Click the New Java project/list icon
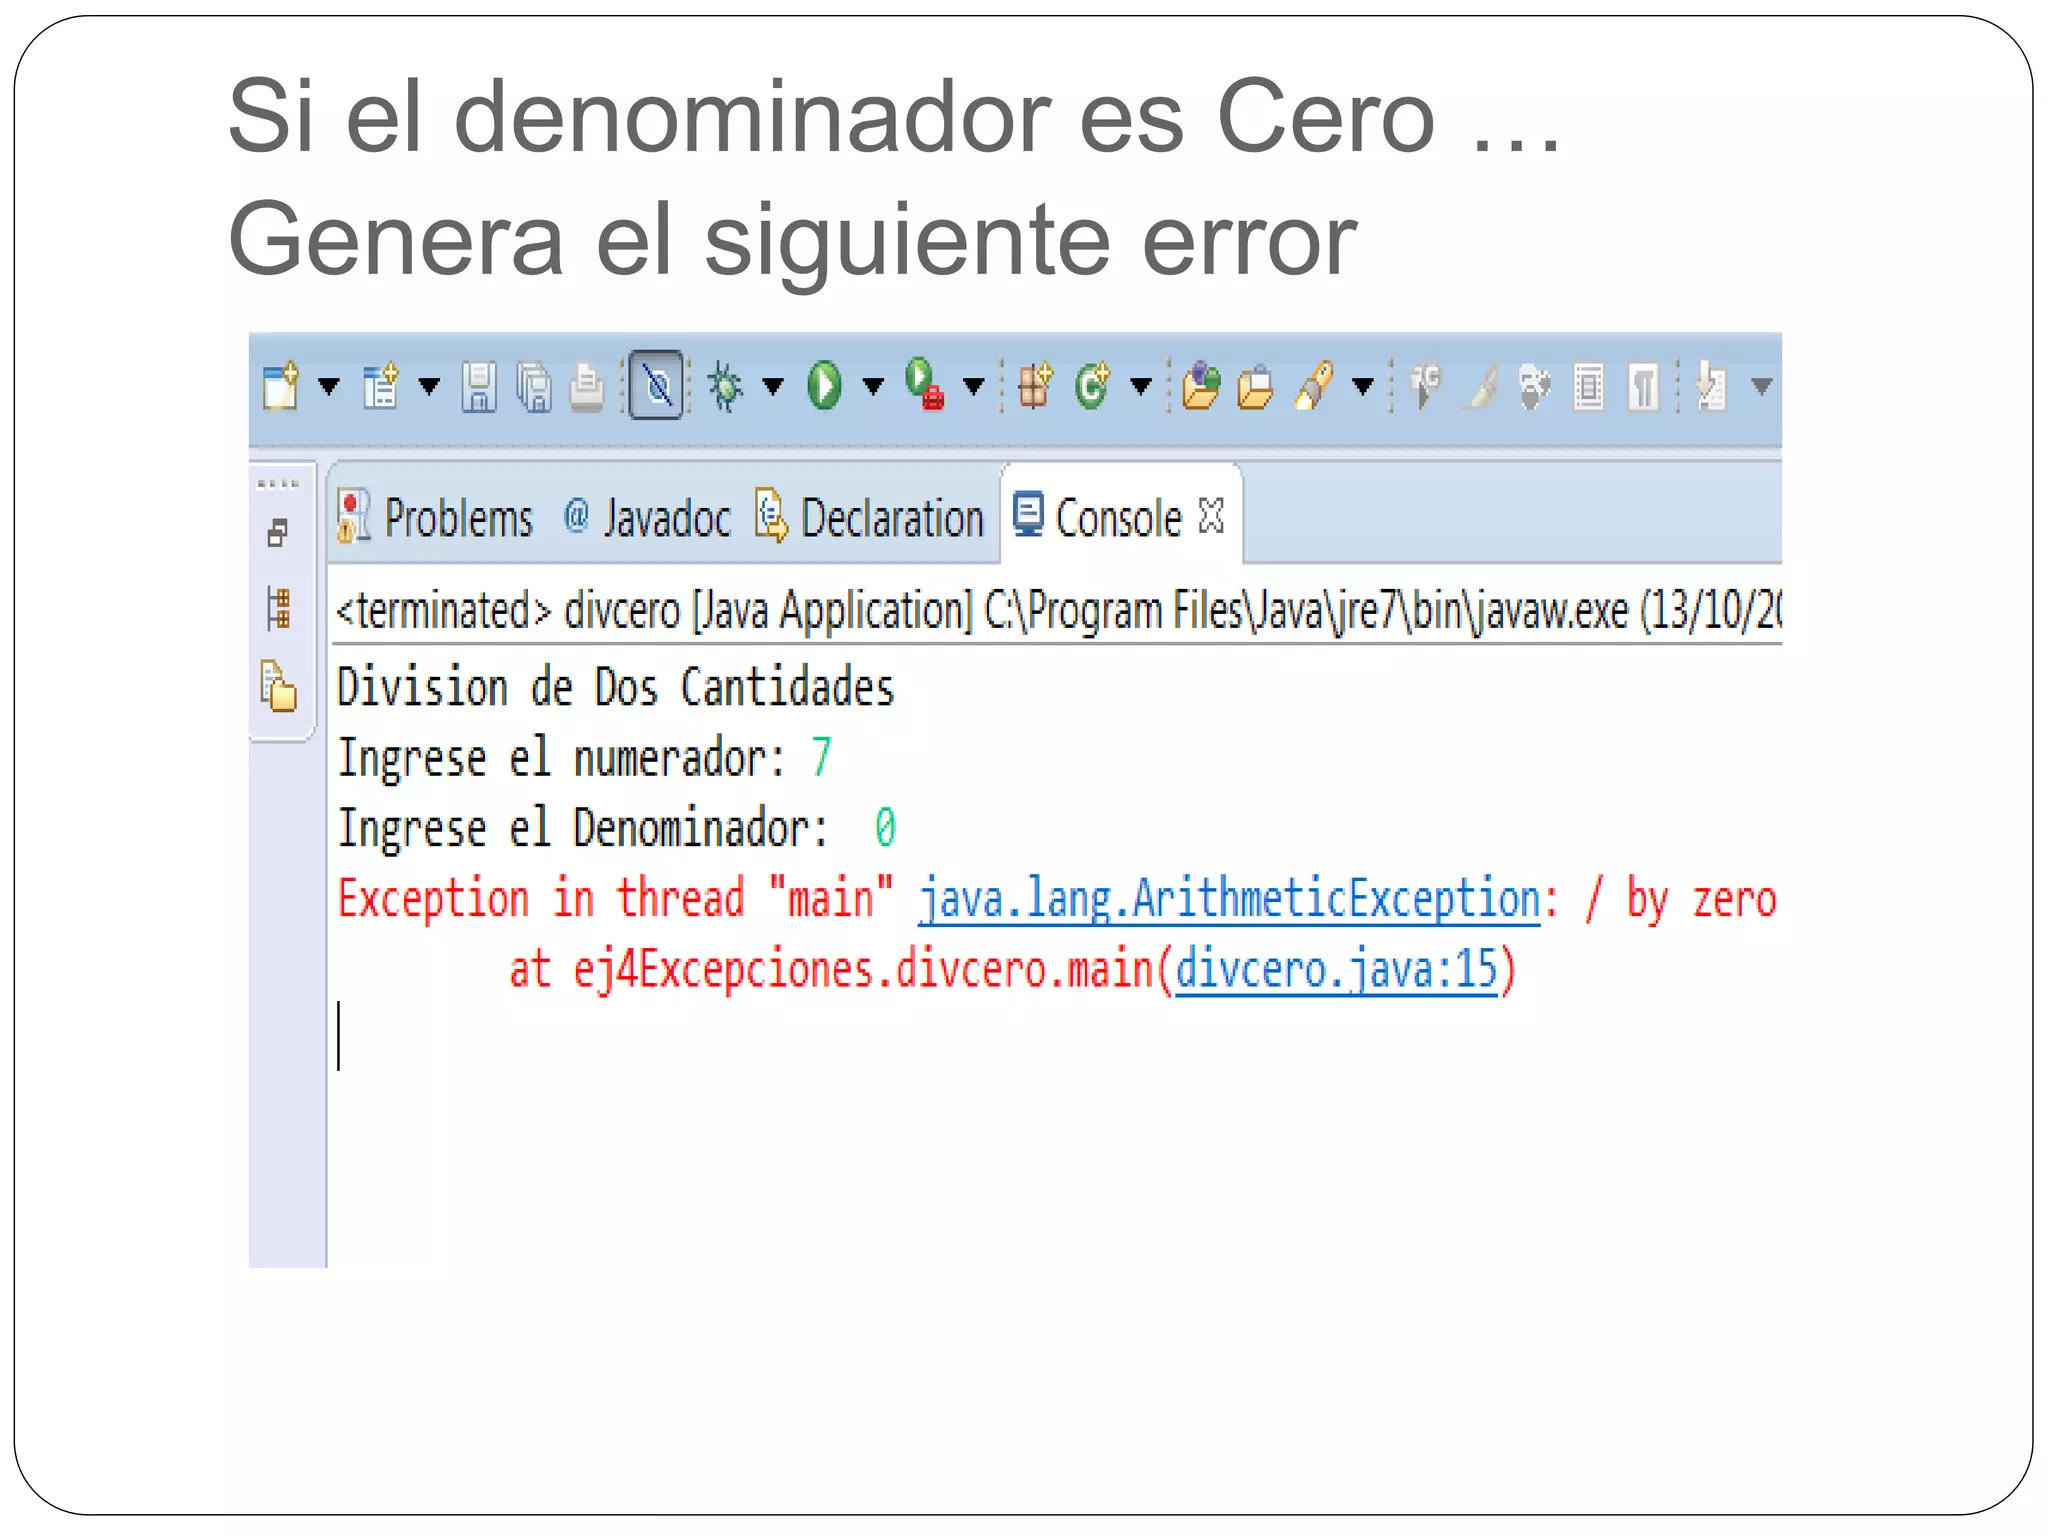The image size is (2048, 1536). [x=381, y=386]
